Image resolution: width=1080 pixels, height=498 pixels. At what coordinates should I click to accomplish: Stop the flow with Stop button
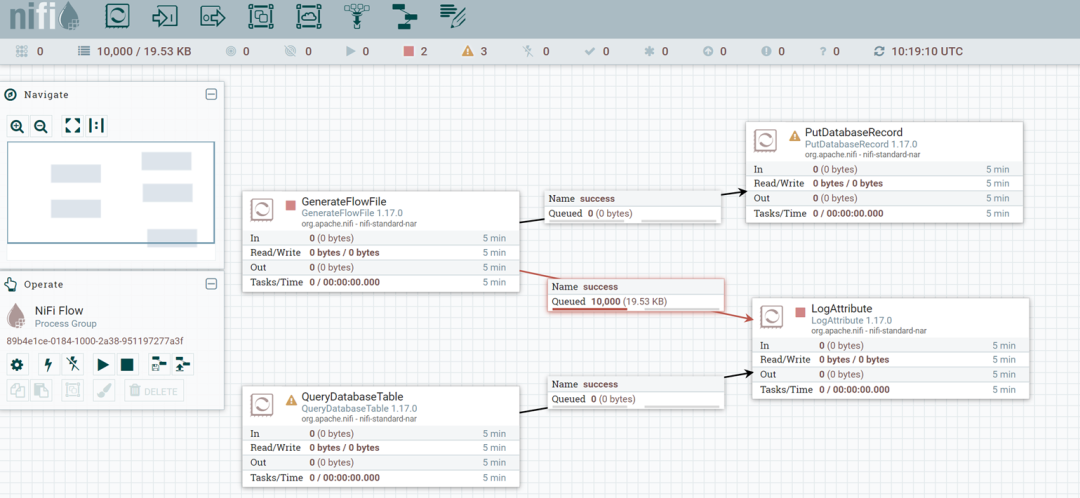(x=127, y=364)
